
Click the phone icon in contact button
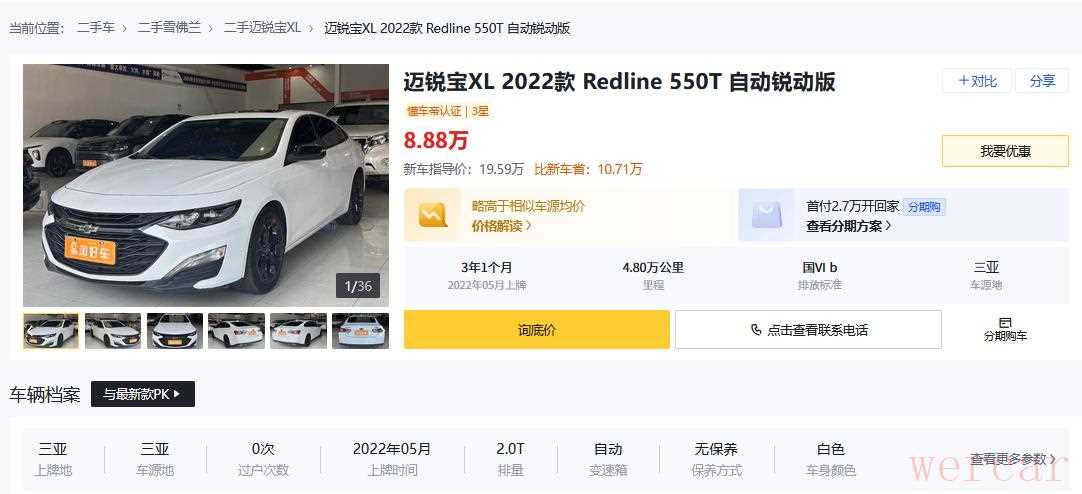pyautogui.click(x=756, y=330)
